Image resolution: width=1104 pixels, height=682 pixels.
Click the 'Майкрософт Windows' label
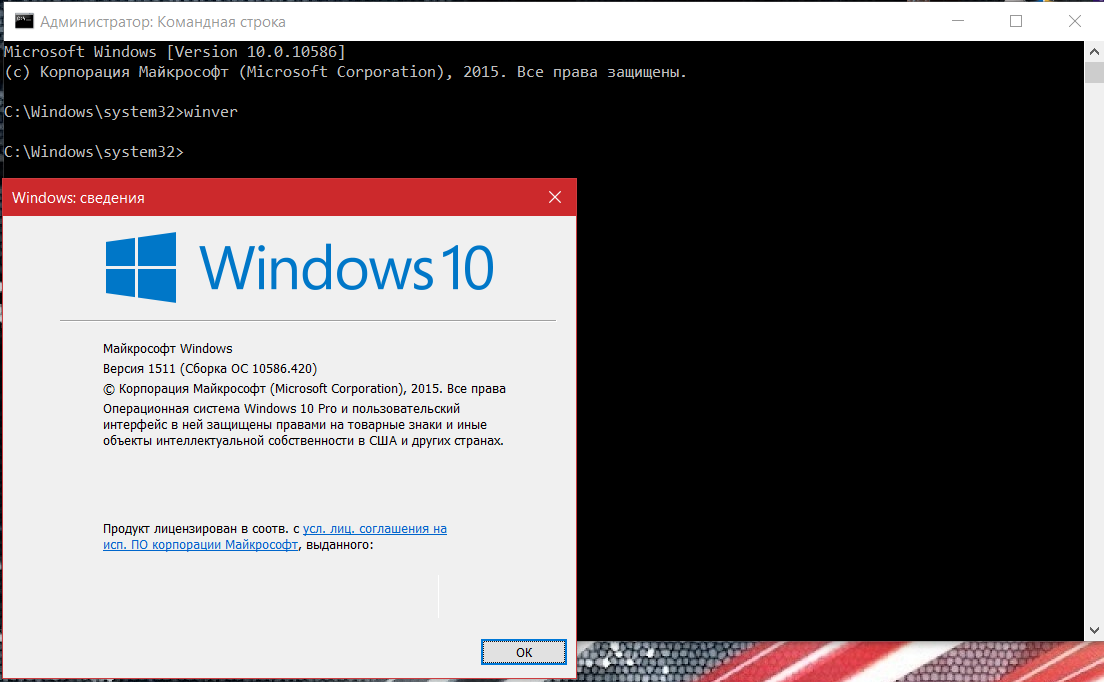point(168,348)
